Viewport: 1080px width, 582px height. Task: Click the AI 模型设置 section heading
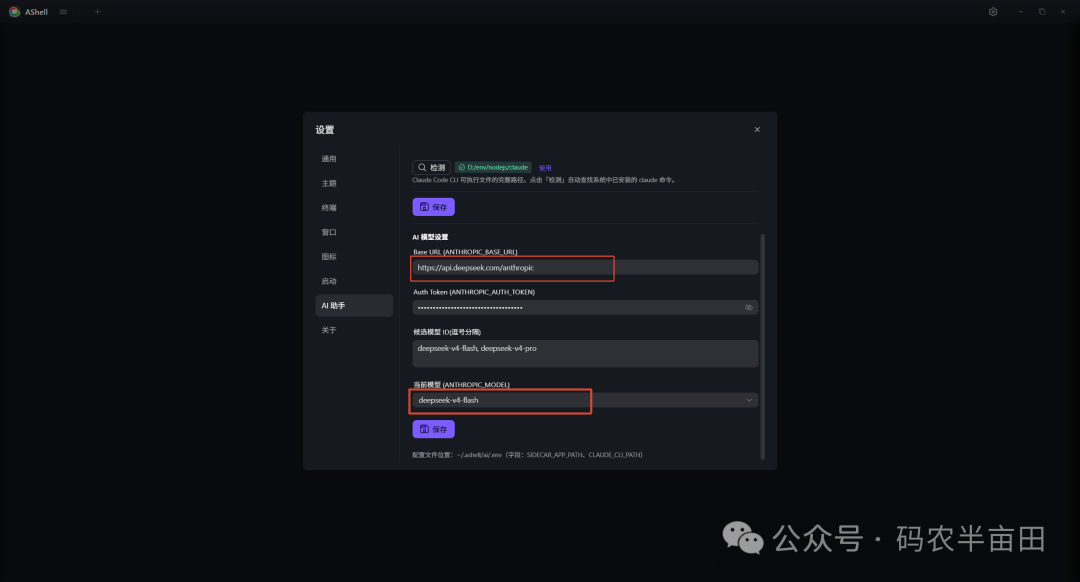point(430,237)
